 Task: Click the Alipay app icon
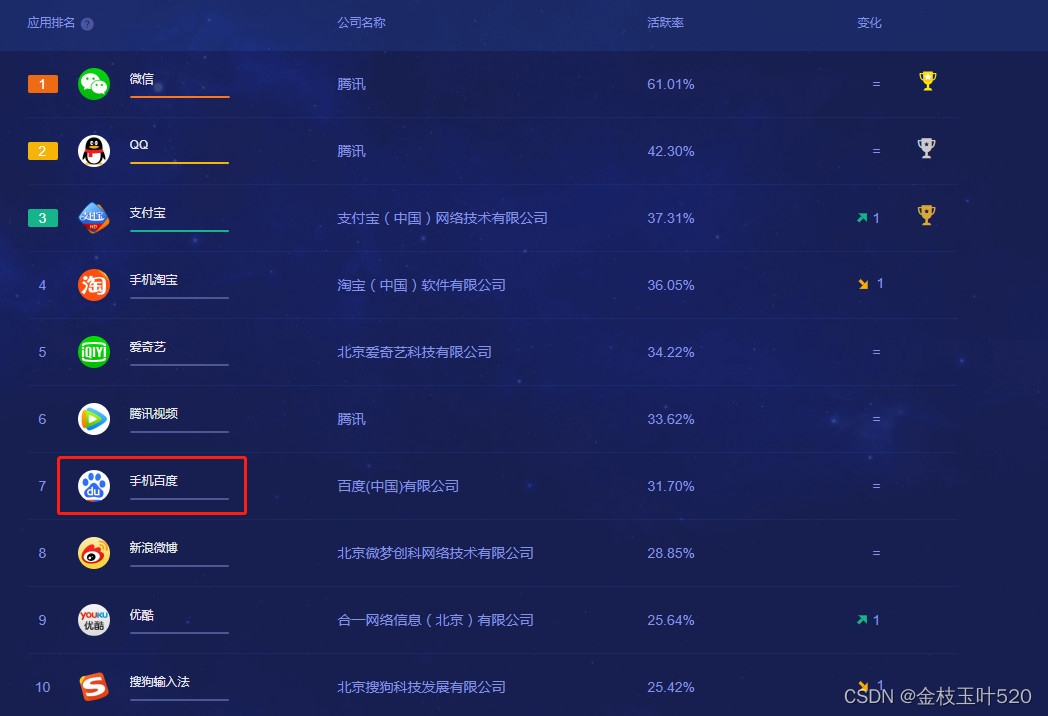(94, 218)
